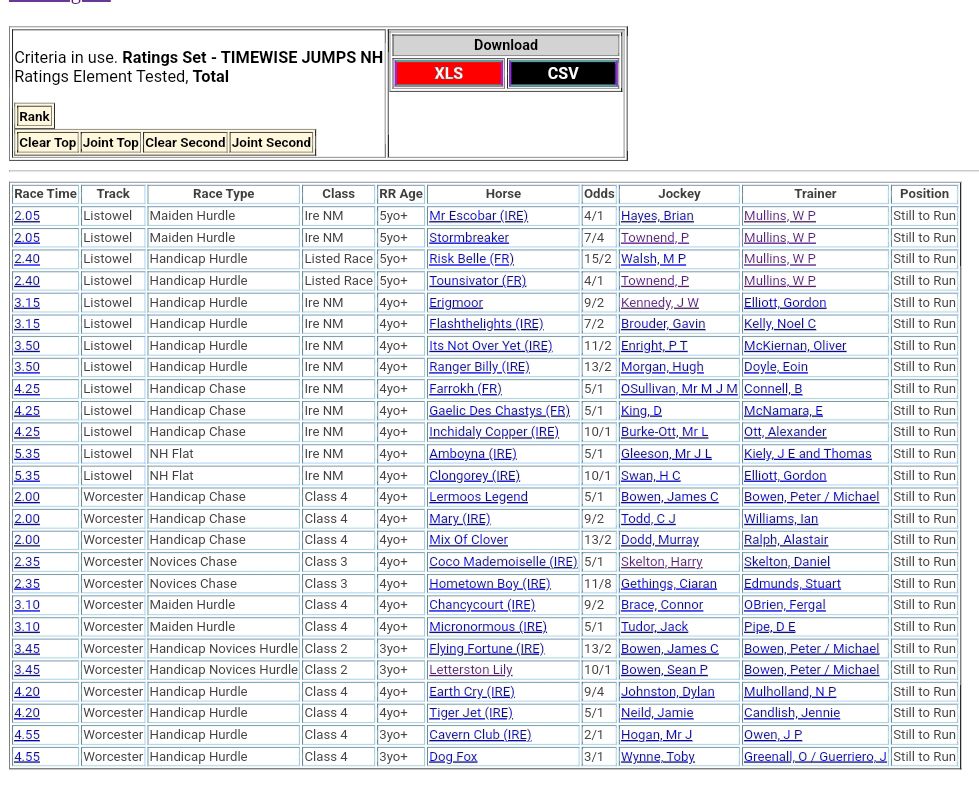Open horse Coco Mademoiselle (IRE)

[x=503, y=562]
